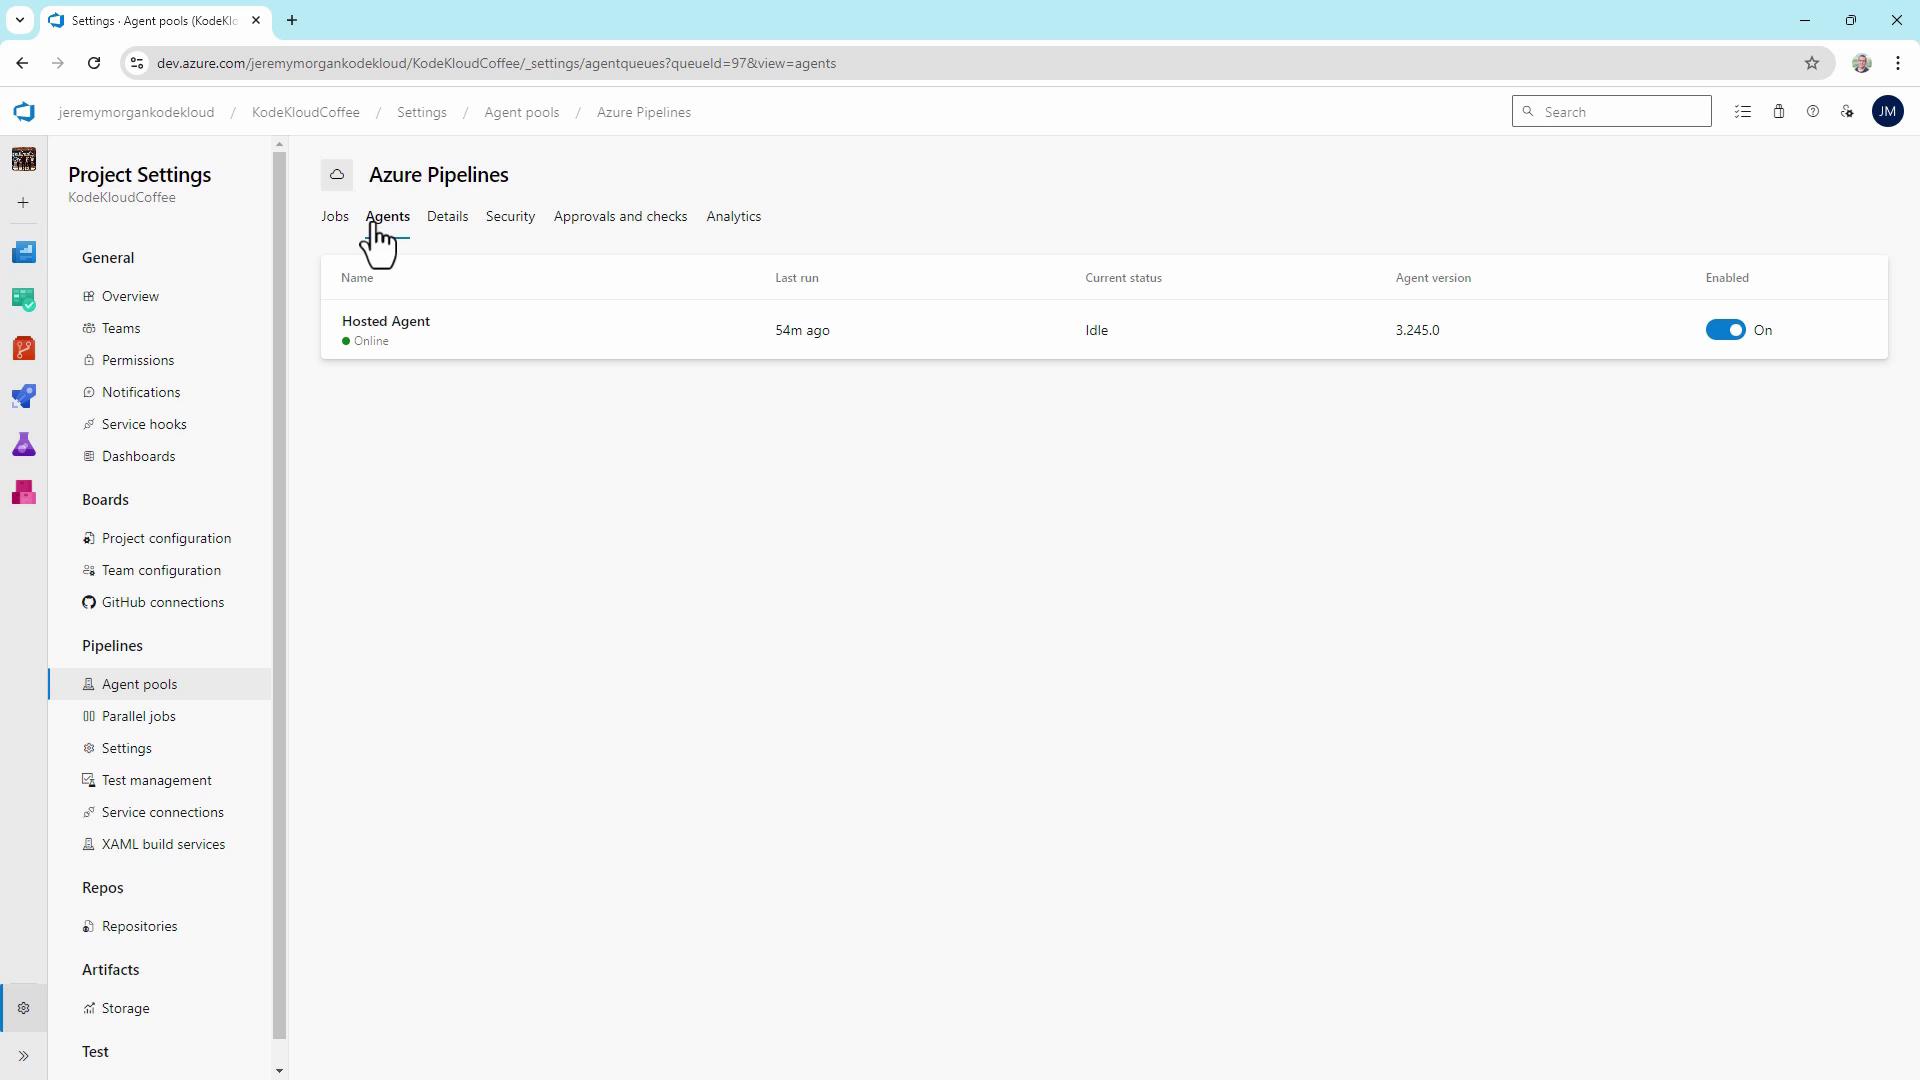Open the Chrome tab search dropdown
1920x1080 pixels.
pyautogui.click(x=19, y=20)
